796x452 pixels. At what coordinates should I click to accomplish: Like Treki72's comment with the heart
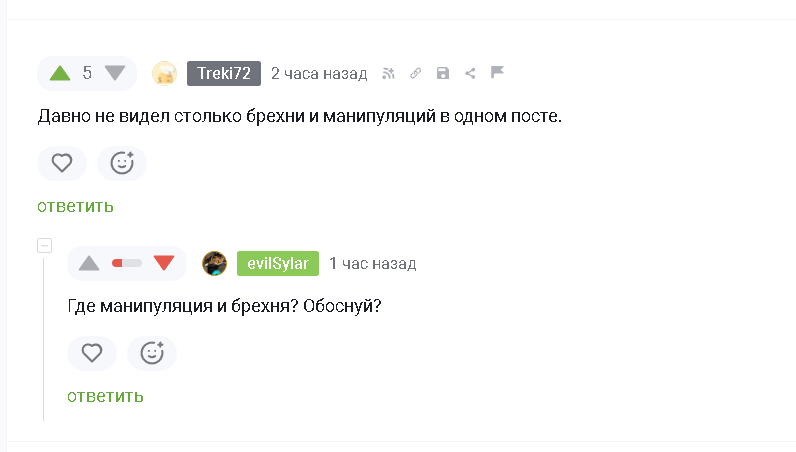coord(62,163)
